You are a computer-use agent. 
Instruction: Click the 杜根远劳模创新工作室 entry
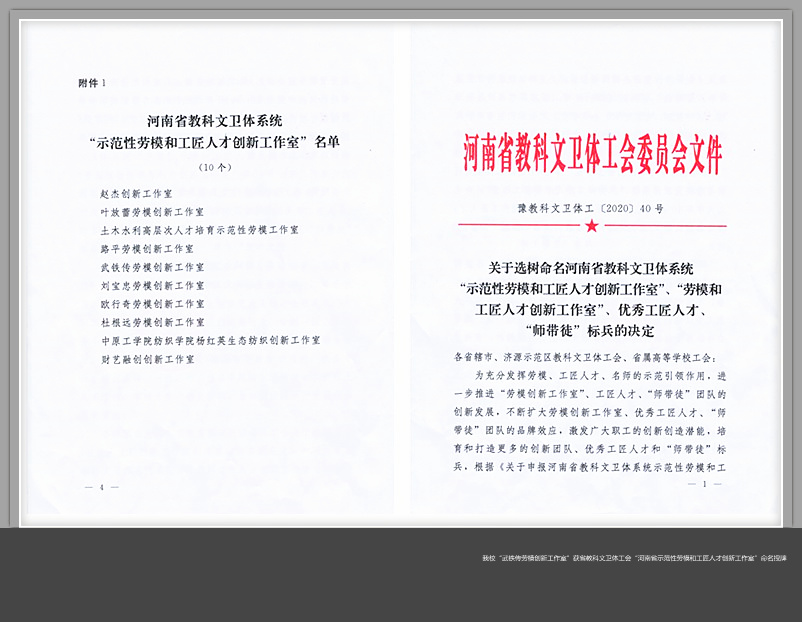(x=152, y=322)
